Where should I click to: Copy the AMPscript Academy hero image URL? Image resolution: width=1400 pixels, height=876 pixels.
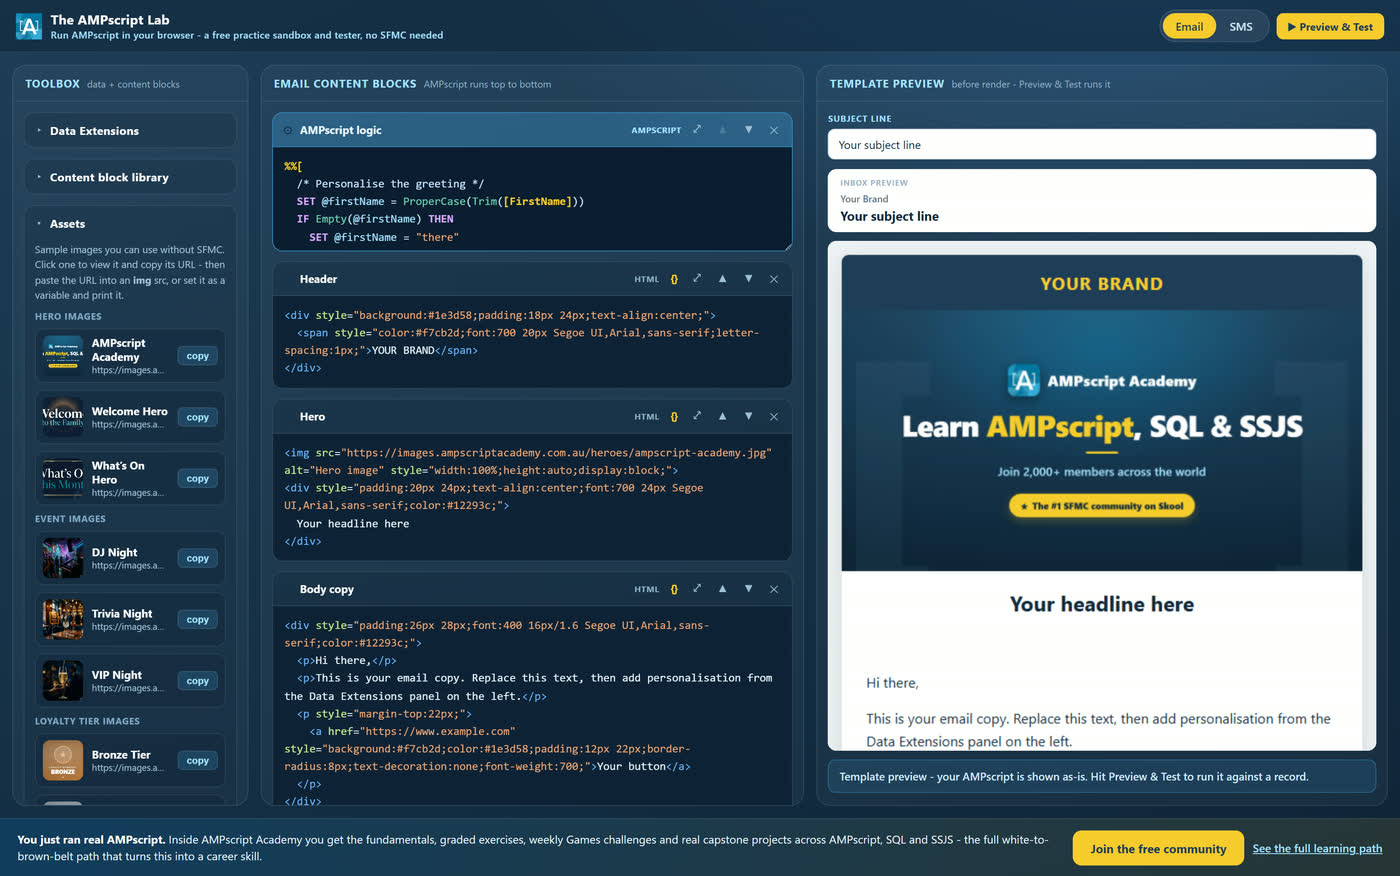click(198, 356)
